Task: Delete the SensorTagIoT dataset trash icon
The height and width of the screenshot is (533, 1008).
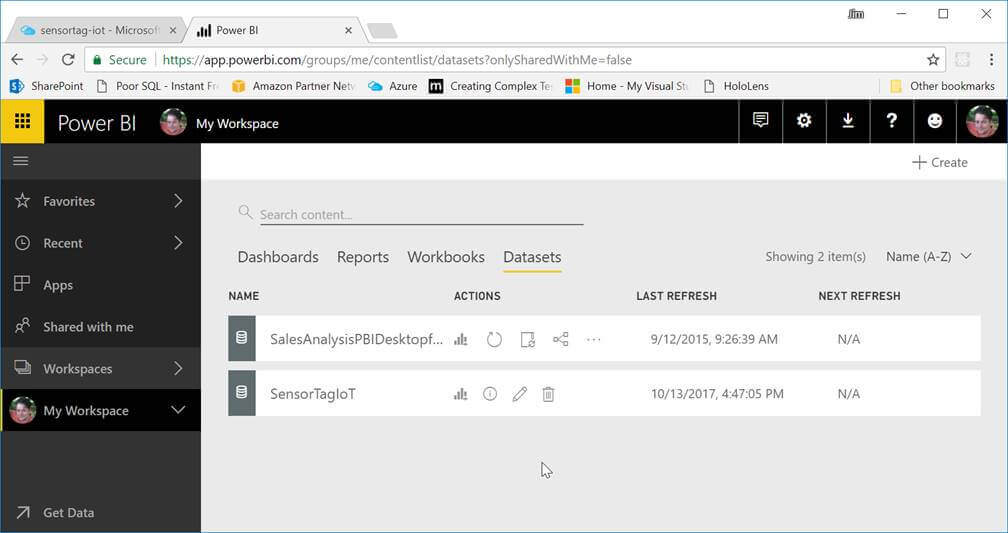Action: pos(548,393)
